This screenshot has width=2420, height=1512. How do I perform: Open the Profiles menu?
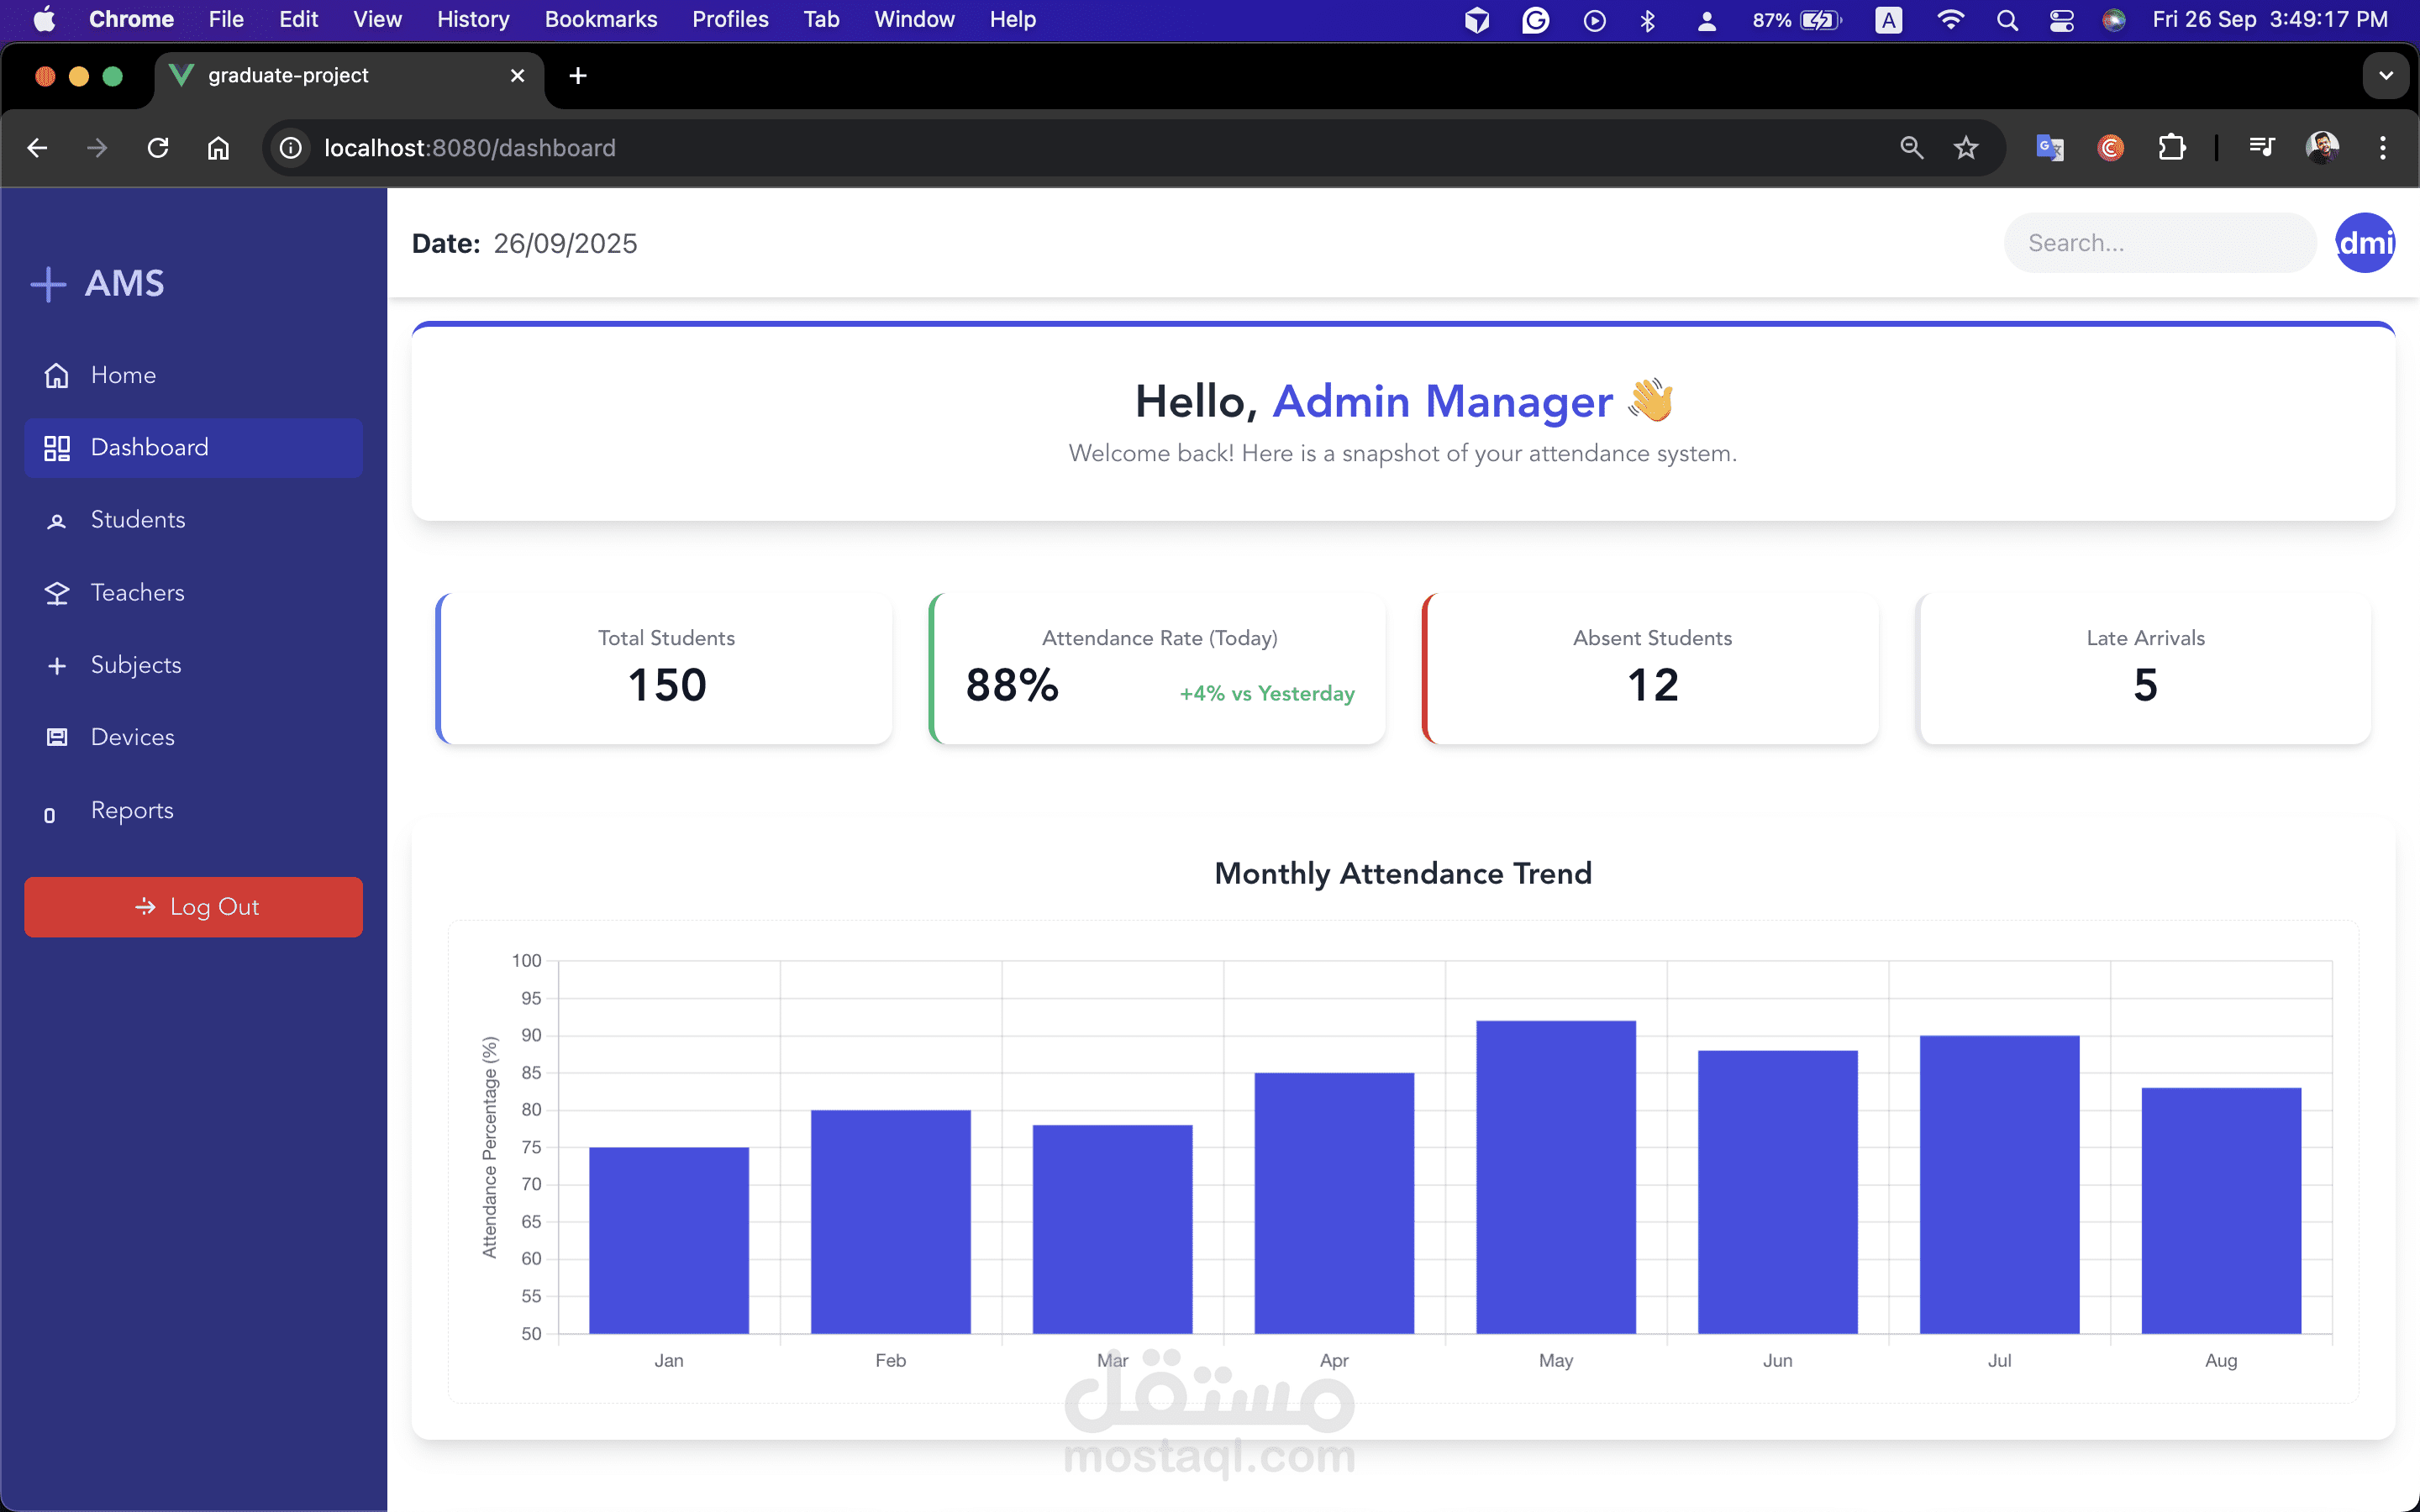click(x=730, y=20)
